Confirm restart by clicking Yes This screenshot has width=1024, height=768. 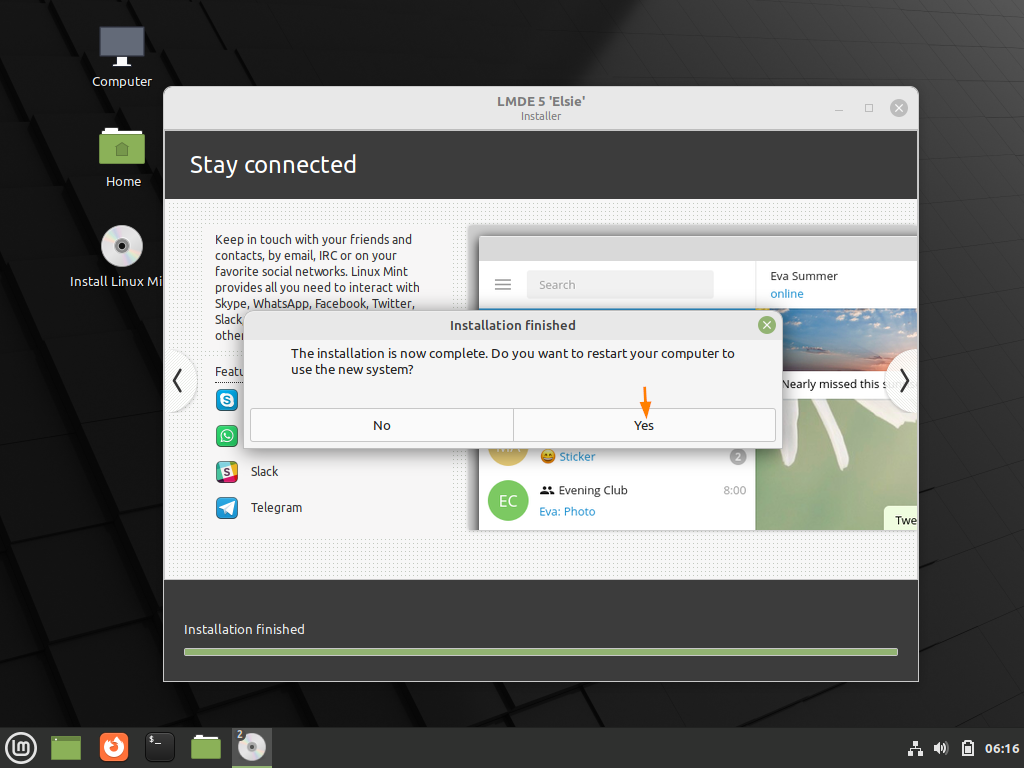tap(644, 425)
